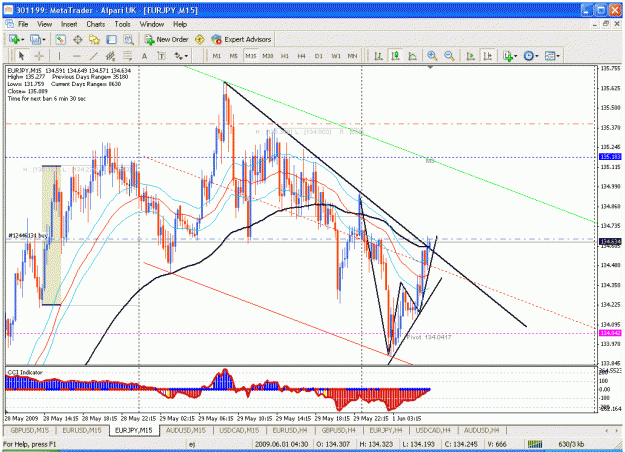
Task: Click the New Order plus-document icon
Action: (149, 39)
